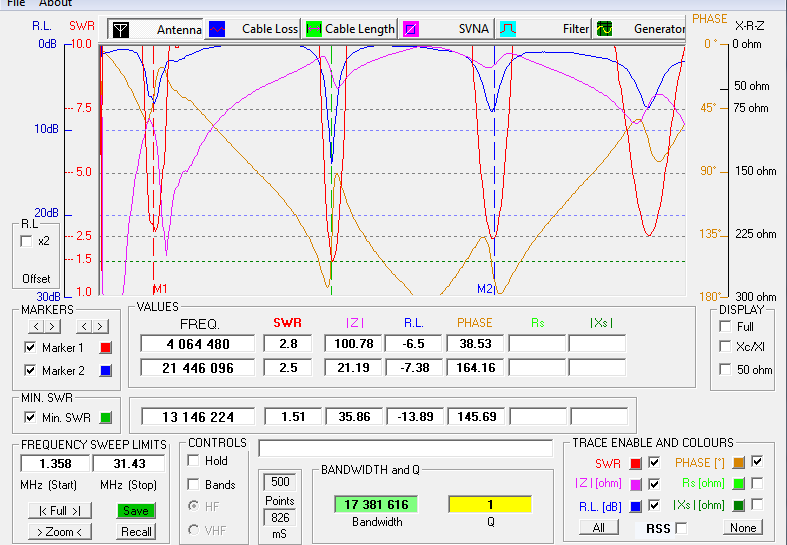
Task: Click the Recall button
Action: click(x=136, y=531)
